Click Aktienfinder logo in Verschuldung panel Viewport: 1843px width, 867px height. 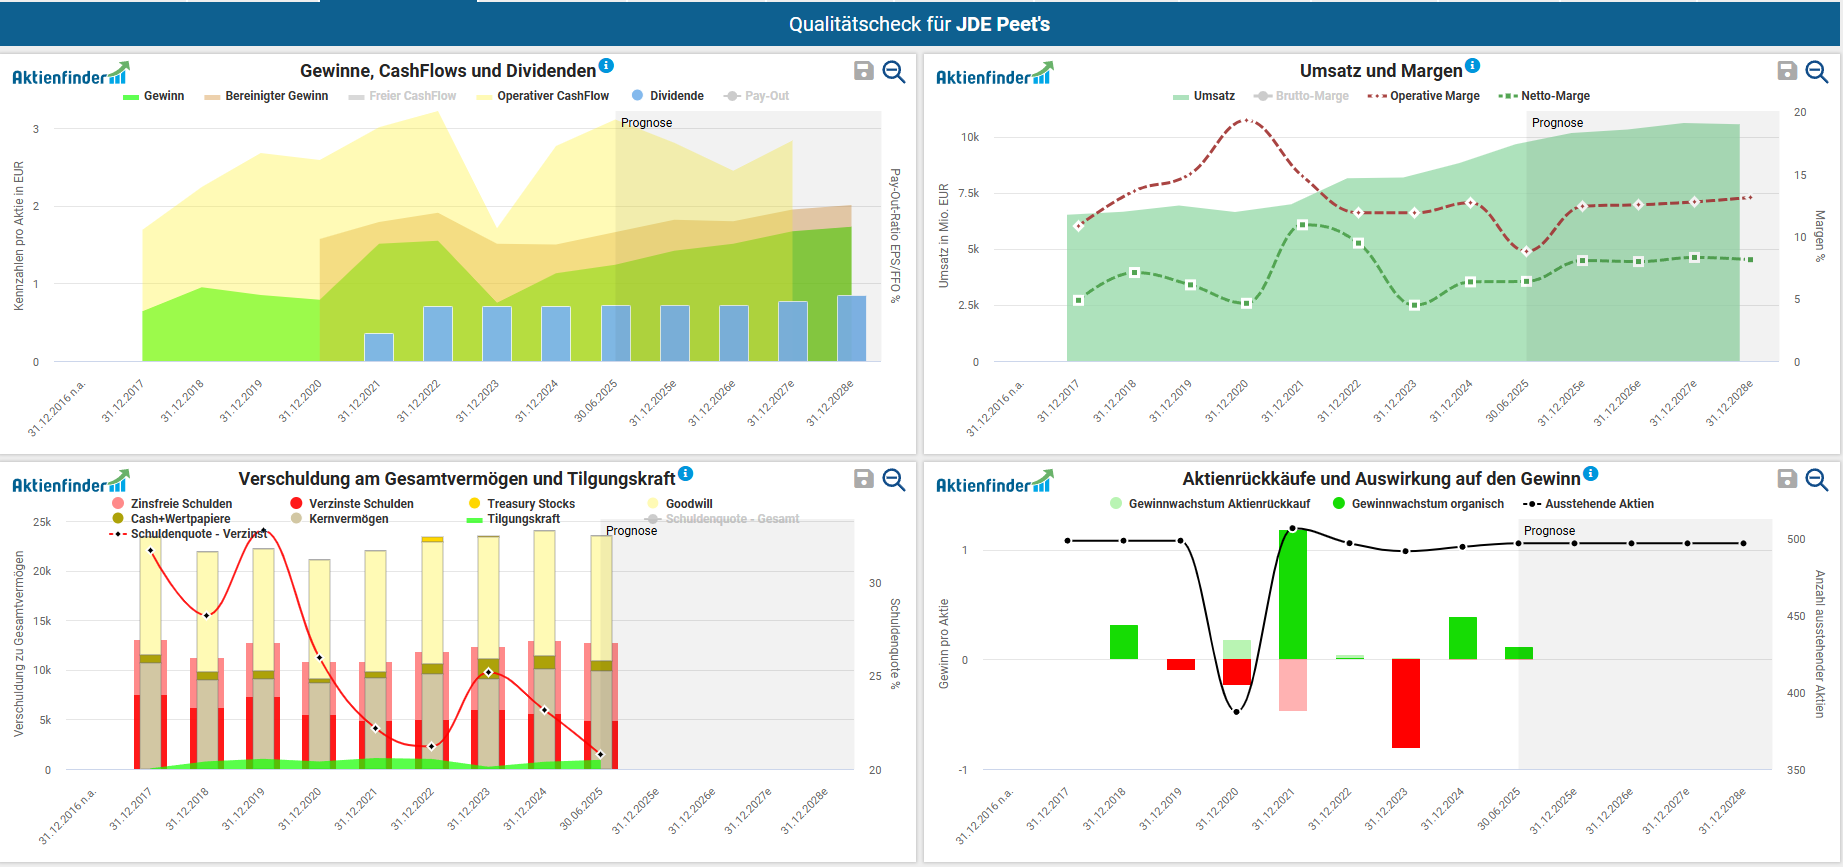(70, 483)
